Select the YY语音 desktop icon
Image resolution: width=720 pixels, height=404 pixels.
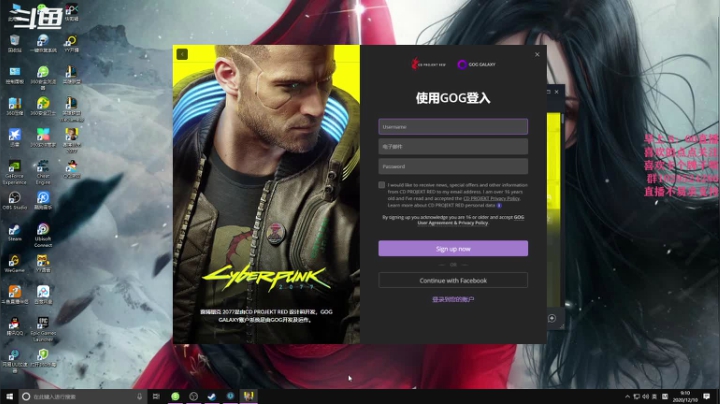click(x=43, y=264)
